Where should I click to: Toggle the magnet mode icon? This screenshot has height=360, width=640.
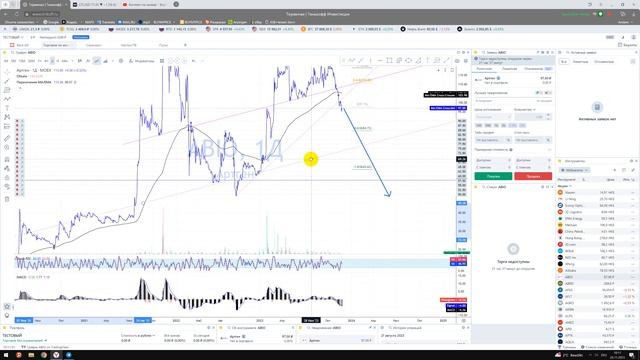pos(7,159)
